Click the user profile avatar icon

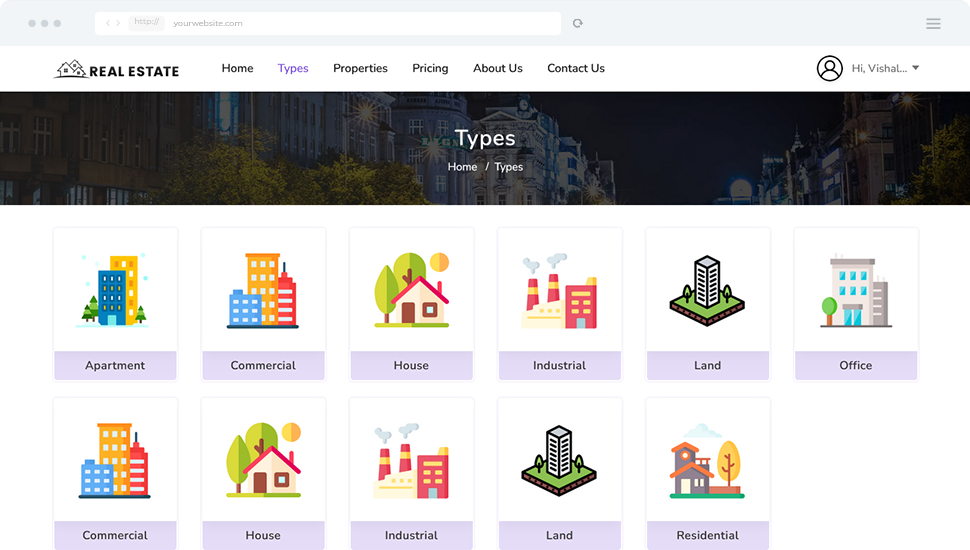coord(829,68)
